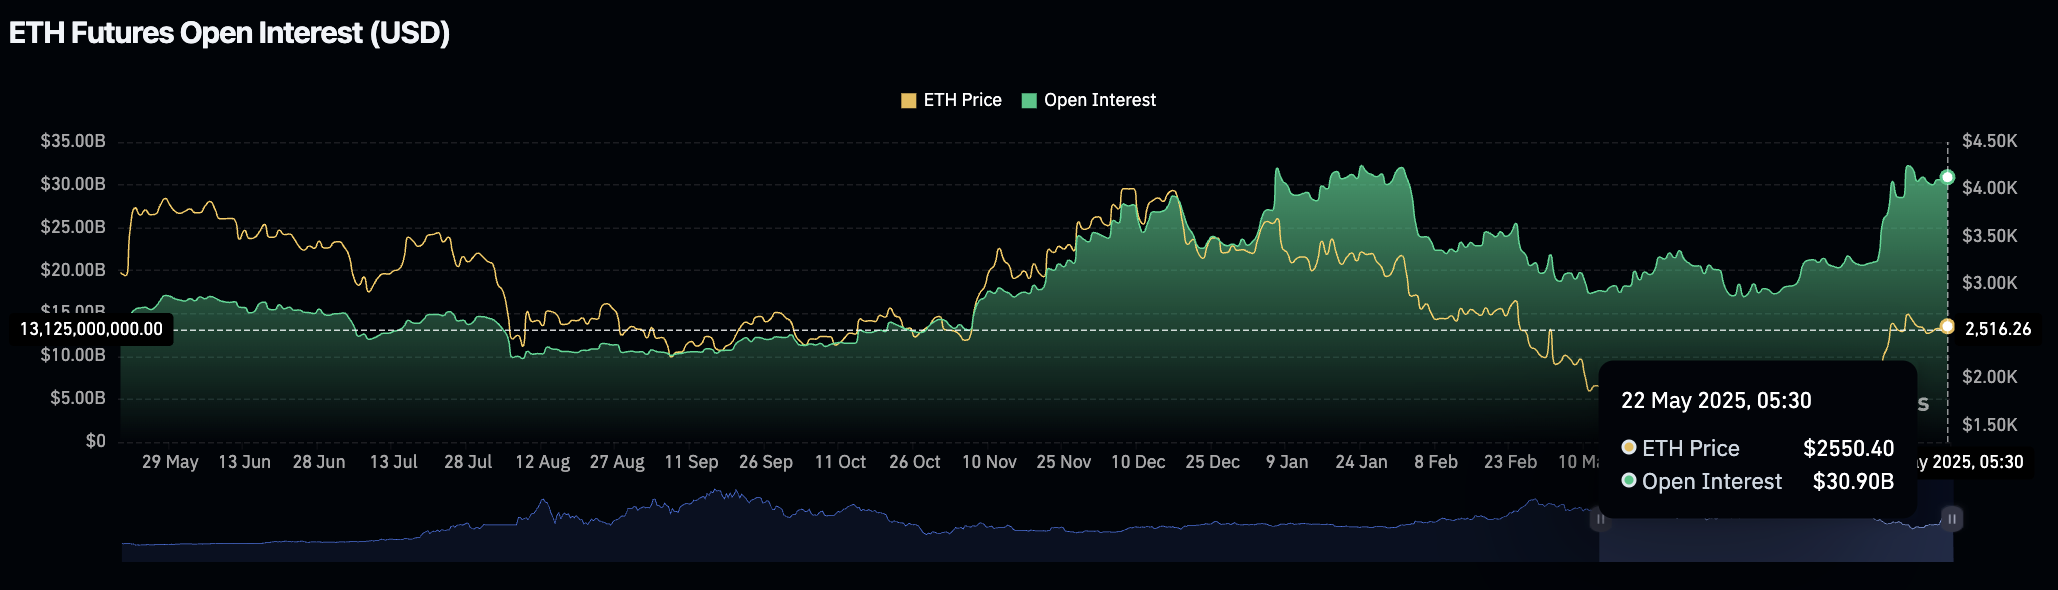Click the Open Interest dot in tooltip
The width and height of the screenshot is (2058, 590).
(1629, 481)
